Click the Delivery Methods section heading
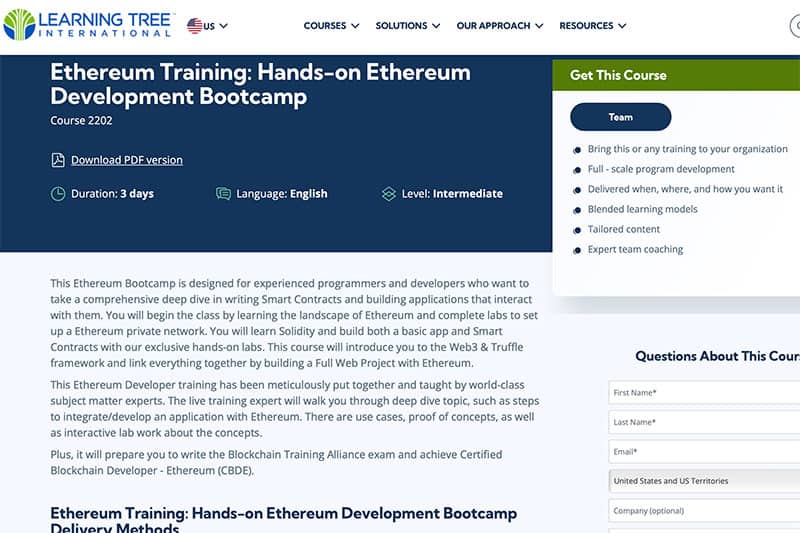This screenshot has width=800, height=533. tap(283, 519)
